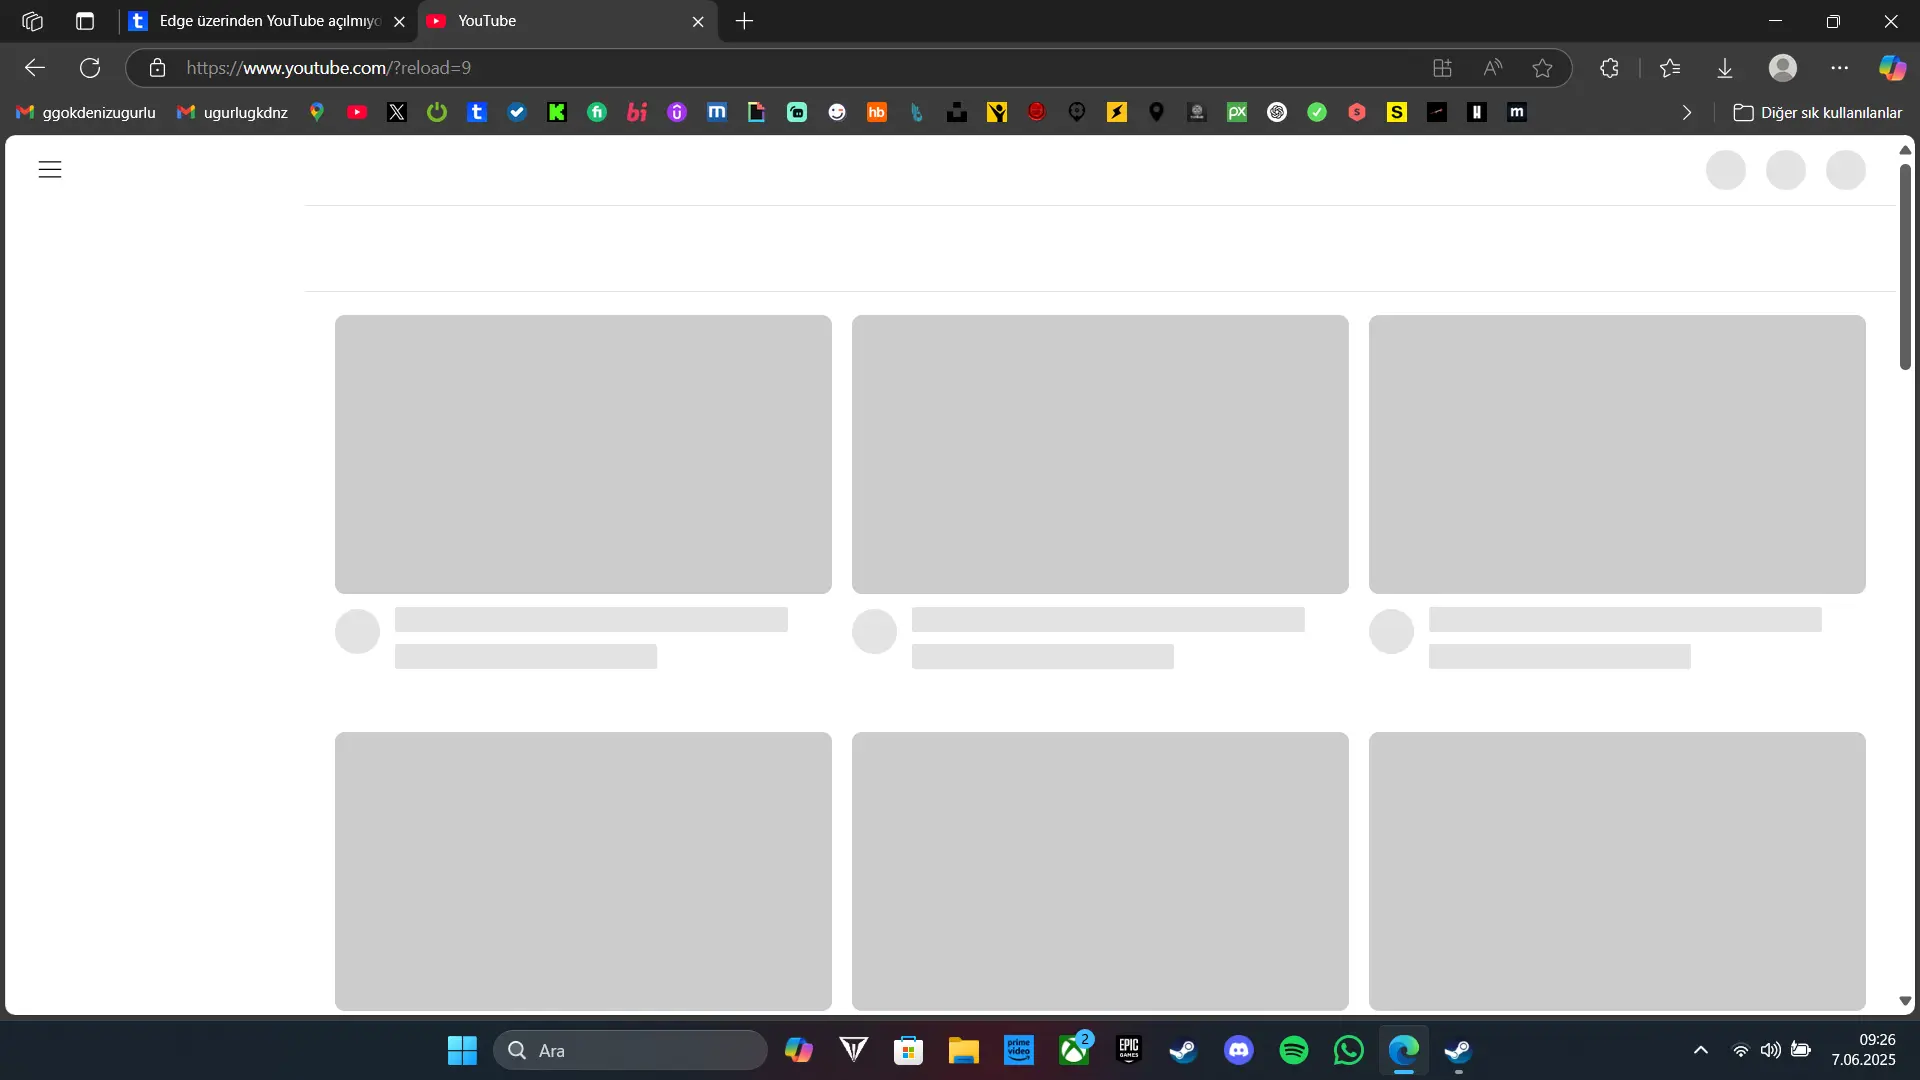Open Epic Games Launcher from taskbar
The width and height of the screenshot is (1920, 1080).
point(1129,1050)
